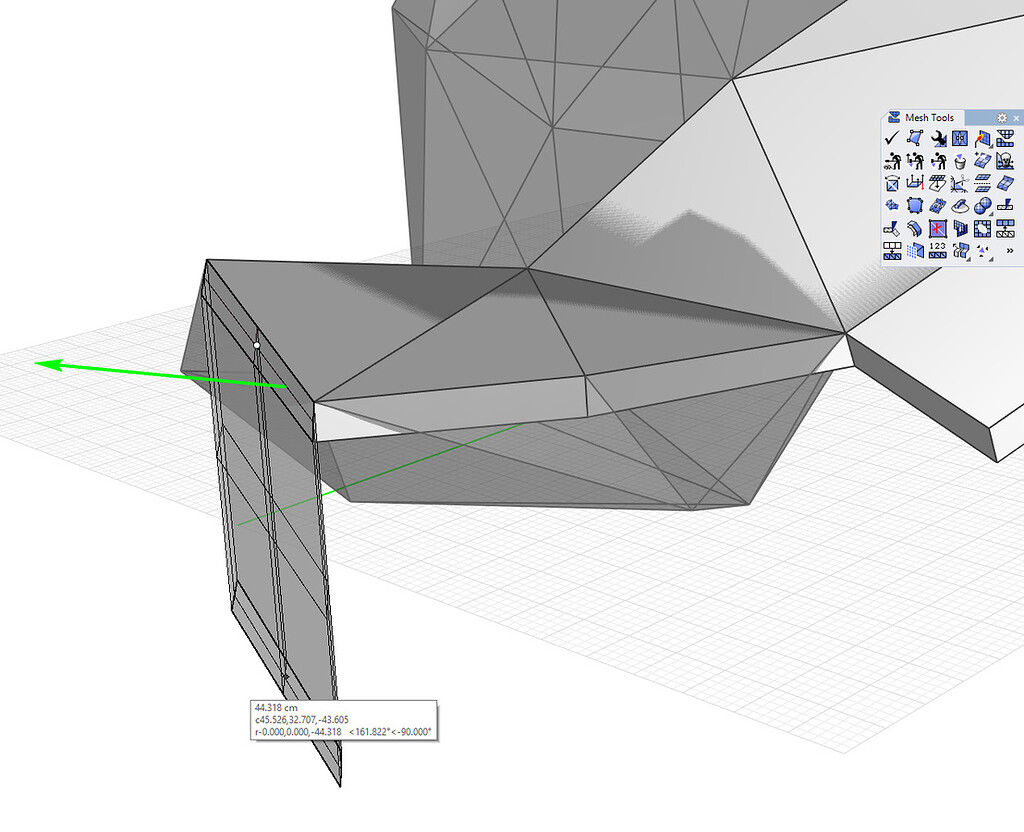Viewport: 1024px width, 832px height.
Task: Click the Mesh Tools tab title
Action: click(930, 117)
